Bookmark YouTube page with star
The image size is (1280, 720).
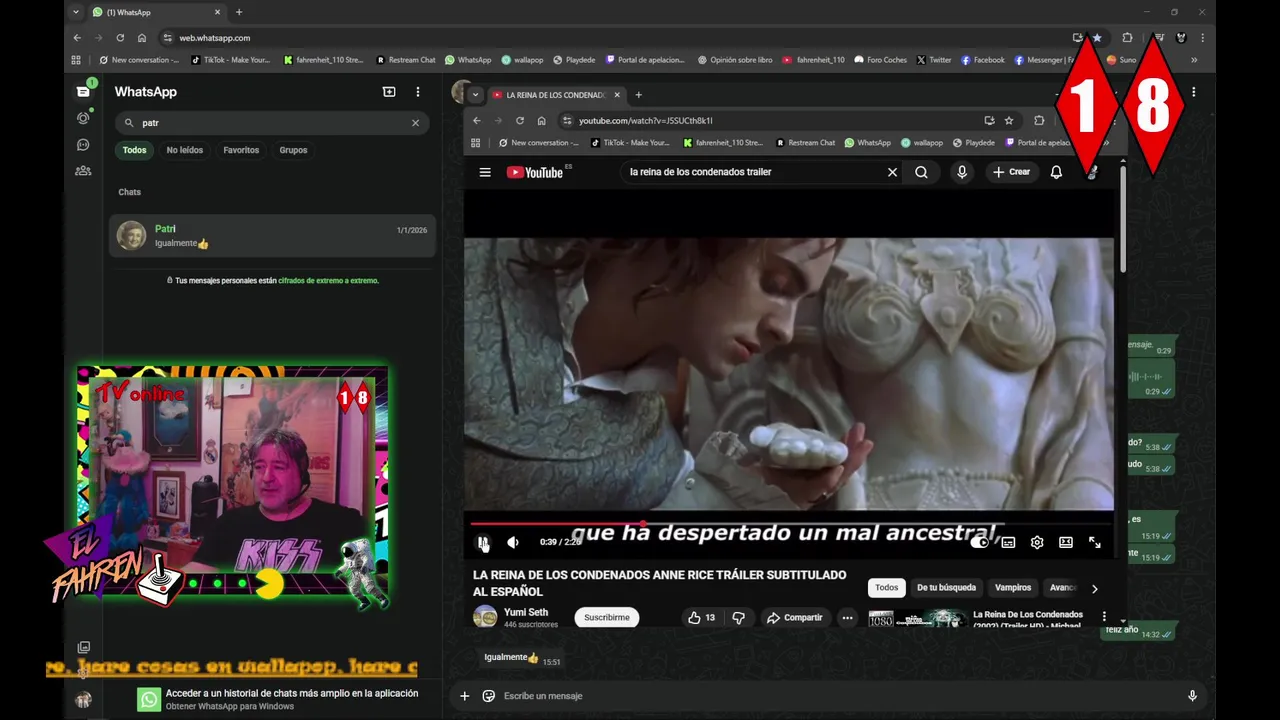click(x=1009, y=121)
